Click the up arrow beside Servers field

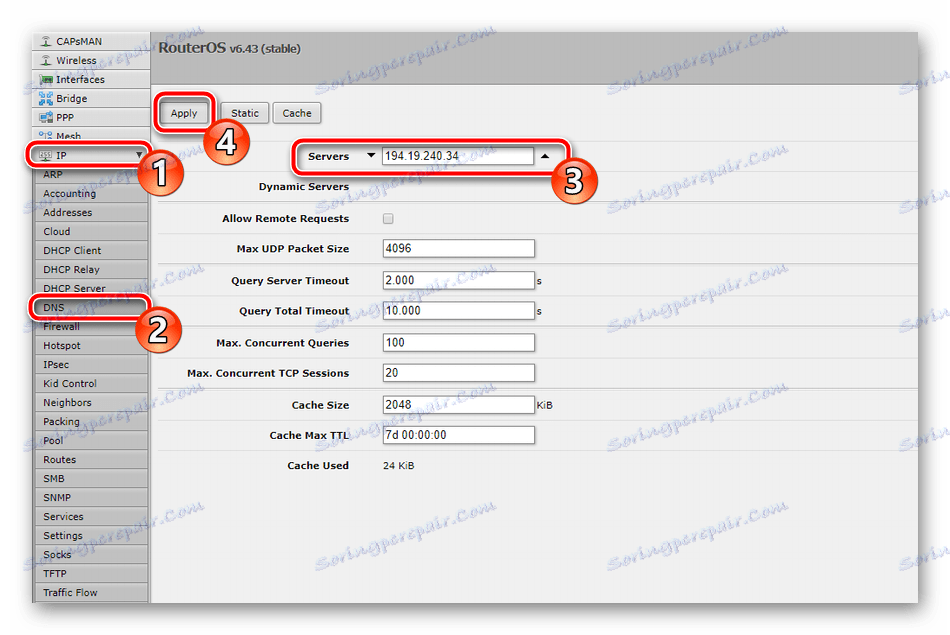[x=545, y=156]
